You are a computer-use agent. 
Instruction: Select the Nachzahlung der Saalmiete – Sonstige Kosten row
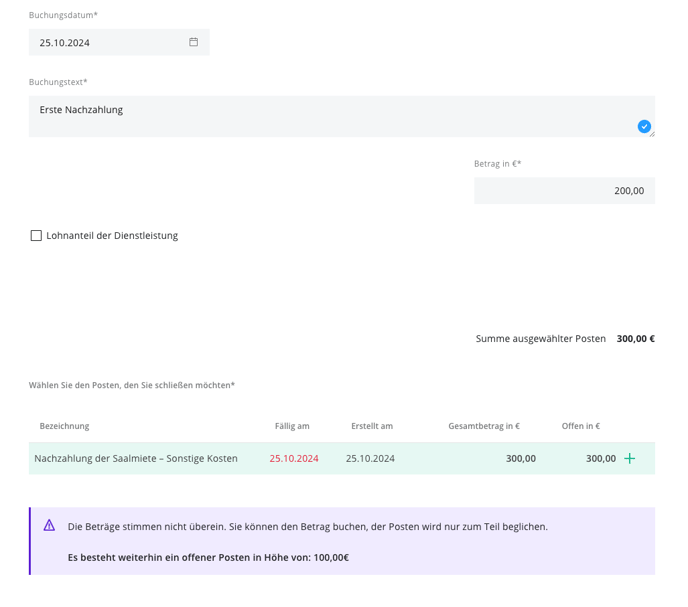(x=342, y=458)
